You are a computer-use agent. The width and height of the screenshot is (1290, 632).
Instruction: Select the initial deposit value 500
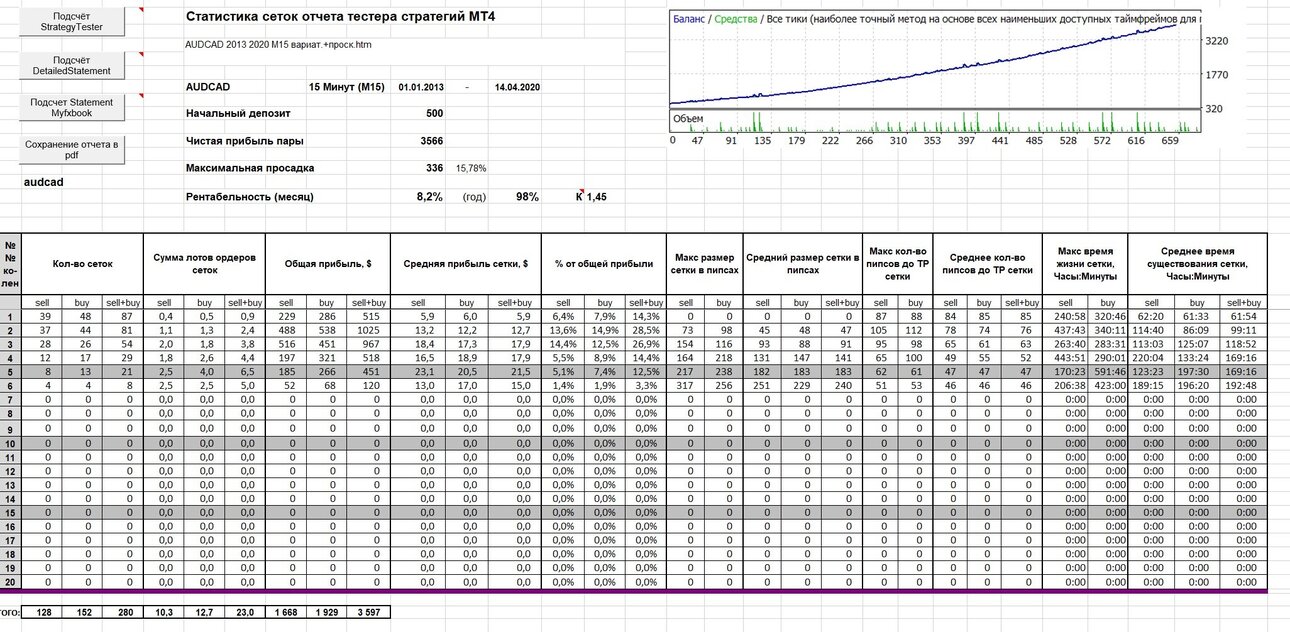point(434,114)
